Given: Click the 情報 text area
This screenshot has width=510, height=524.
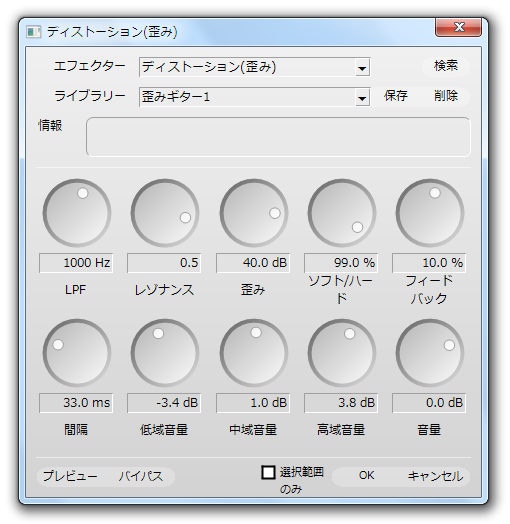Looking at the screenshot, I should (x=278, y=137).
